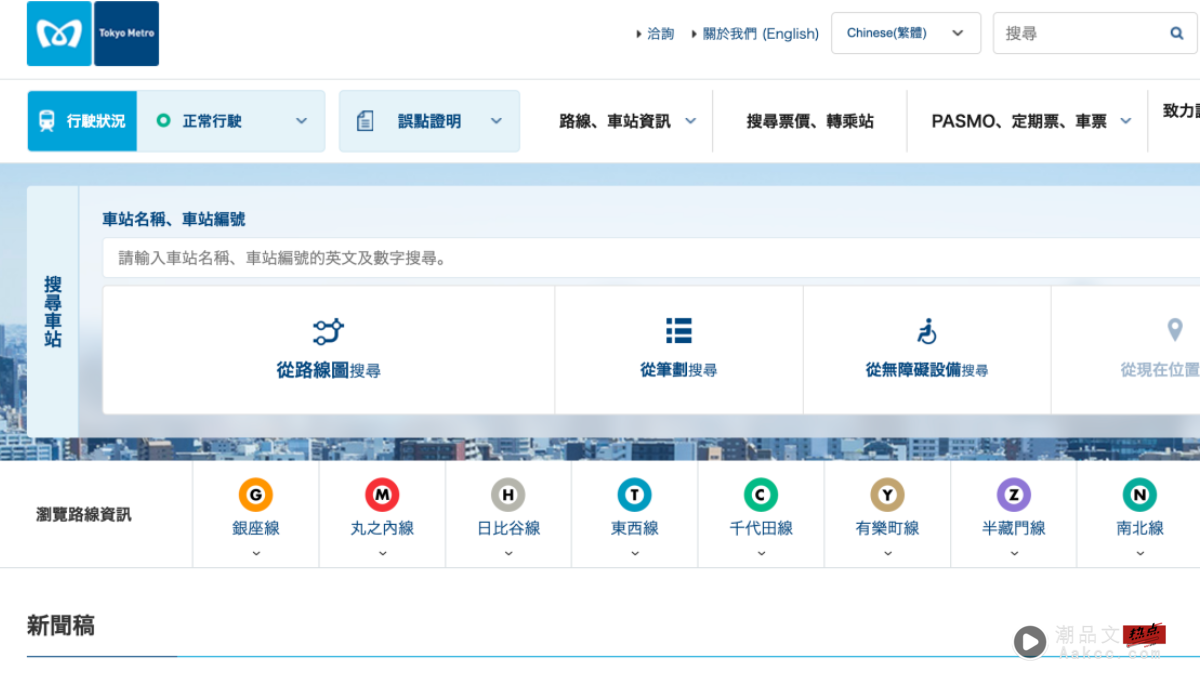Click the Tokyo Metro butterfly logo
The height and width of the screenshot is (684, 1200).
[x=58, y=33]
